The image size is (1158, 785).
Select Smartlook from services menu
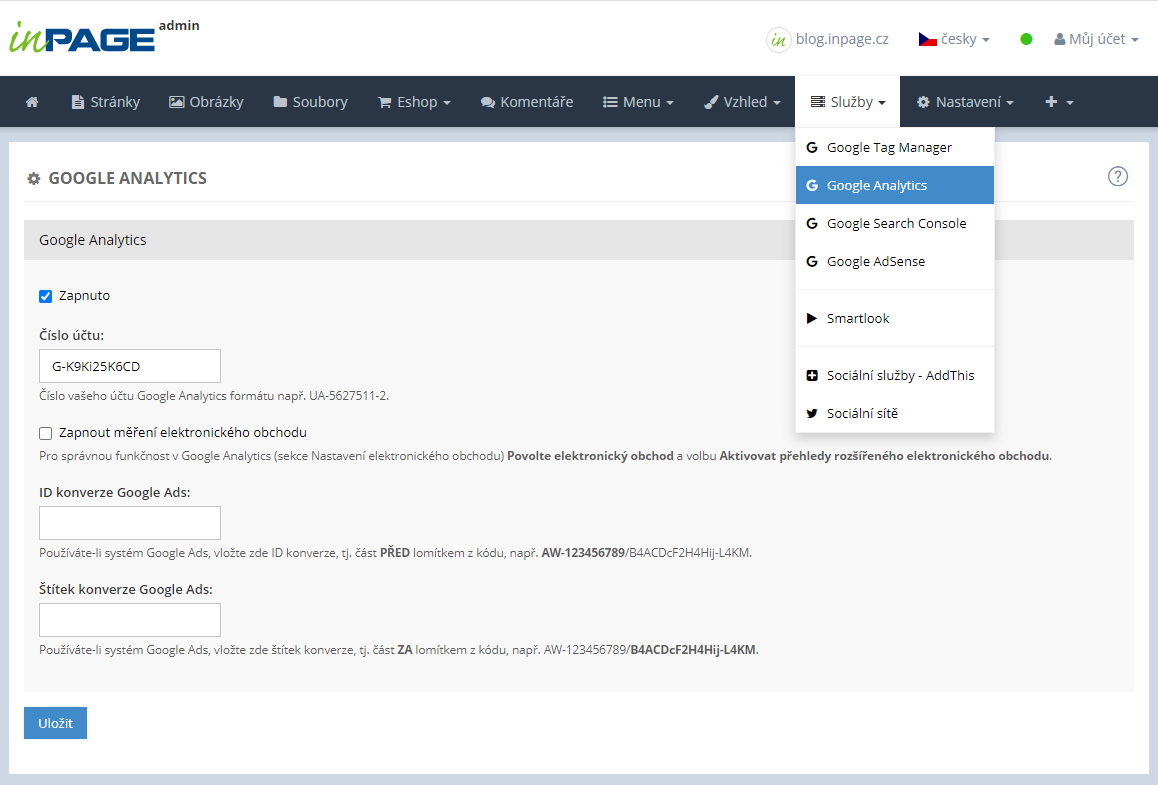tap(857, 319)
